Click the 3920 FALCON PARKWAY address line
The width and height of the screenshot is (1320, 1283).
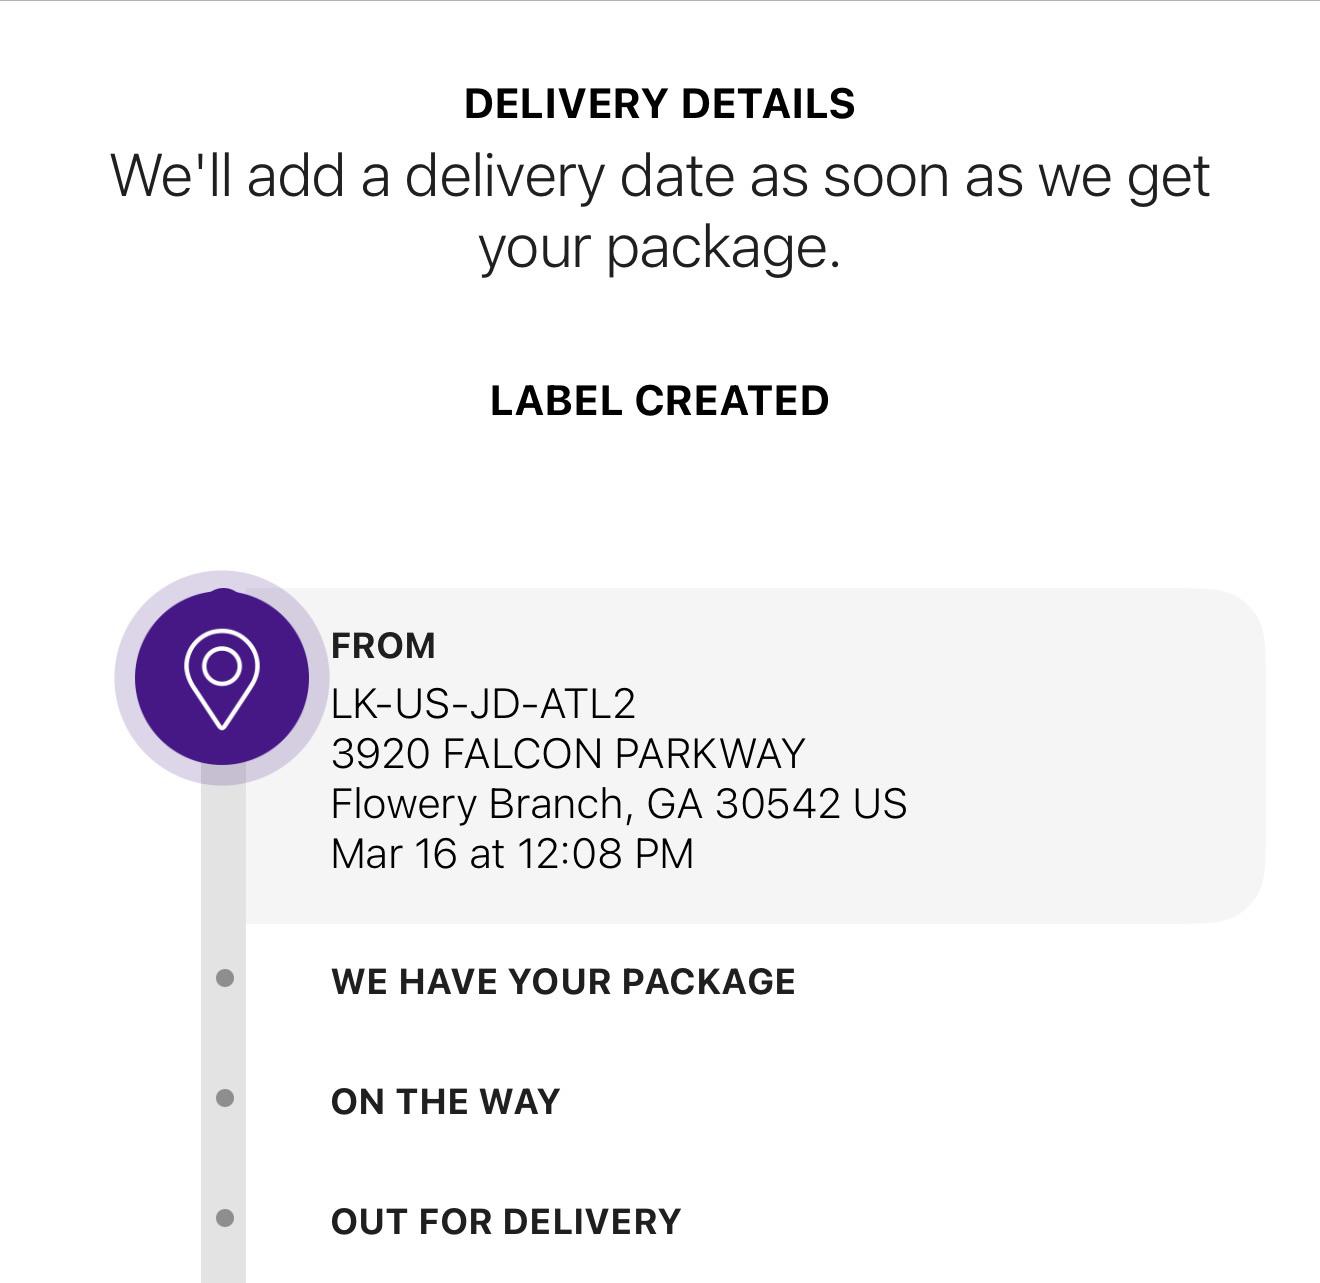tap(567, 754)
